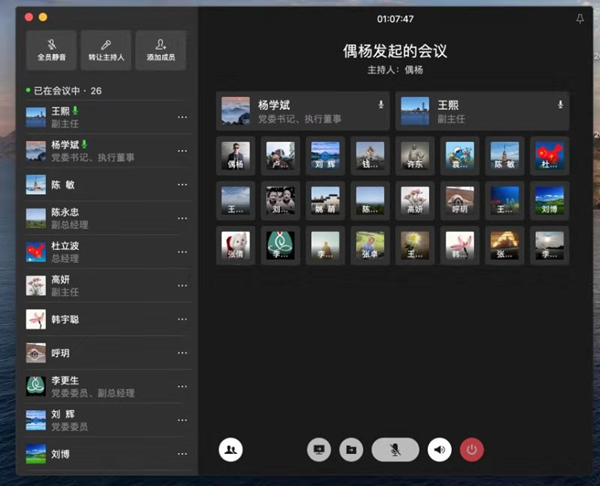Click the 已在会议中 · 26 header

64,91
